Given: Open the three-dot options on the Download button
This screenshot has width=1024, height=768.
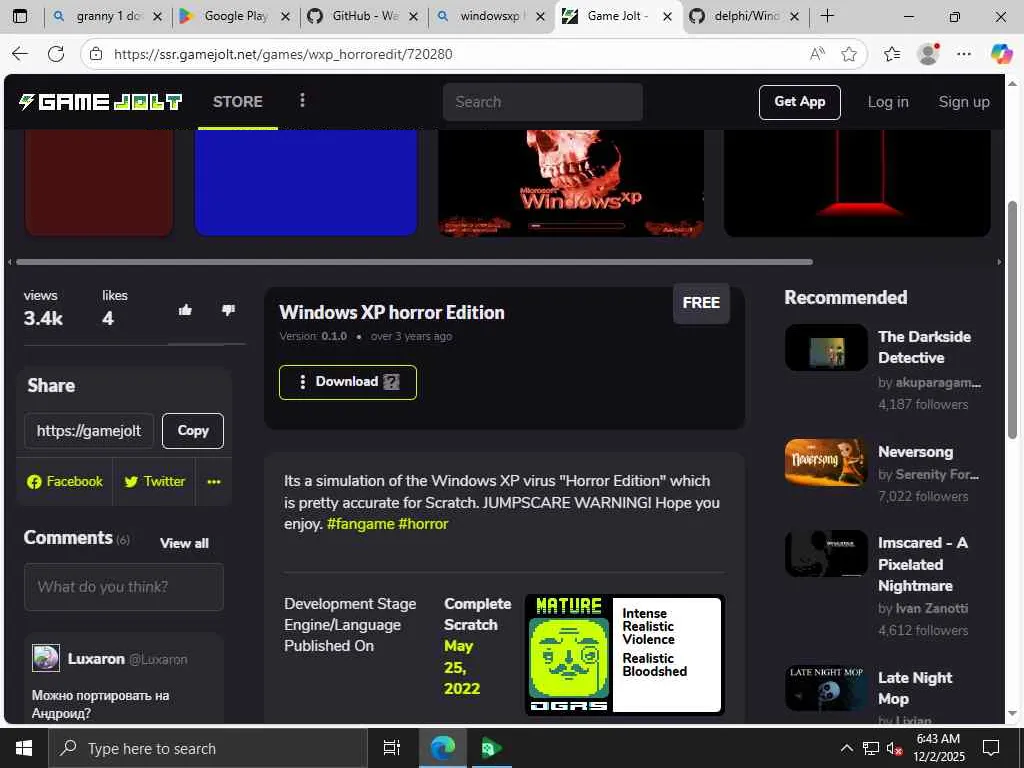Looking at the screenshot, I should 302,382.
